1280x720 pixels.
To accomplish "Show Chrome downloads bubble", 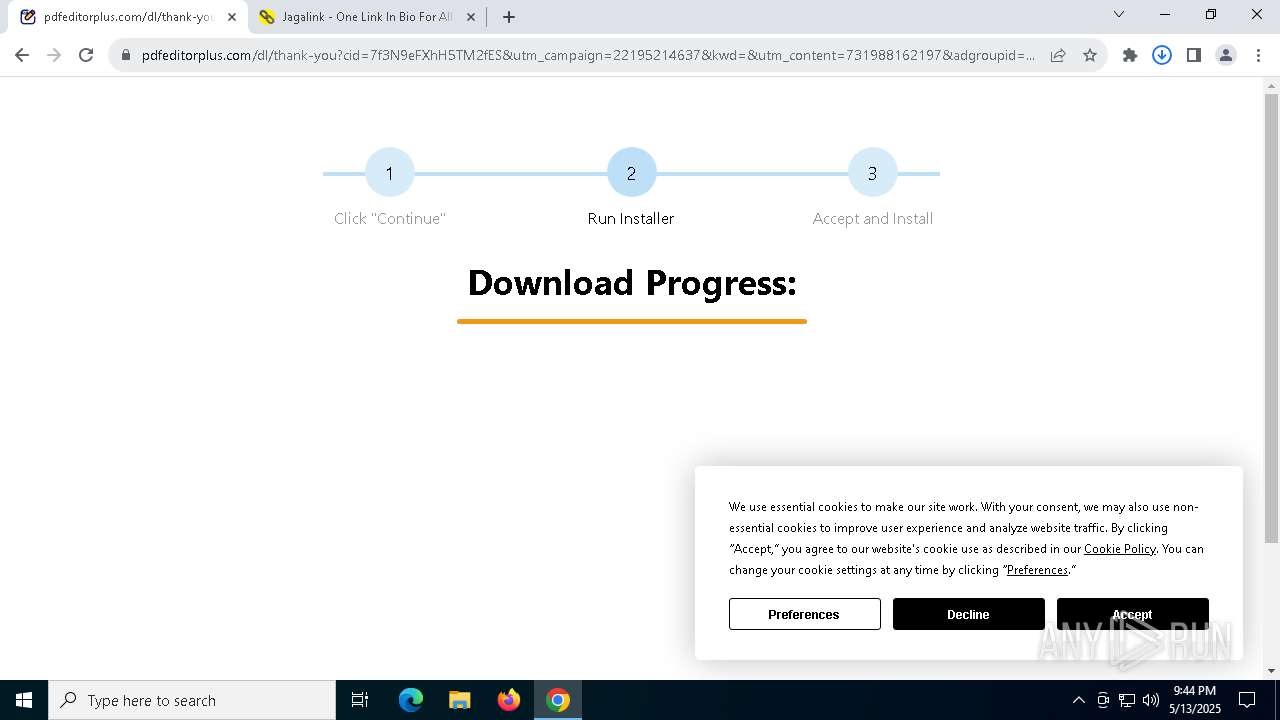I will (x=1162, y=55).
